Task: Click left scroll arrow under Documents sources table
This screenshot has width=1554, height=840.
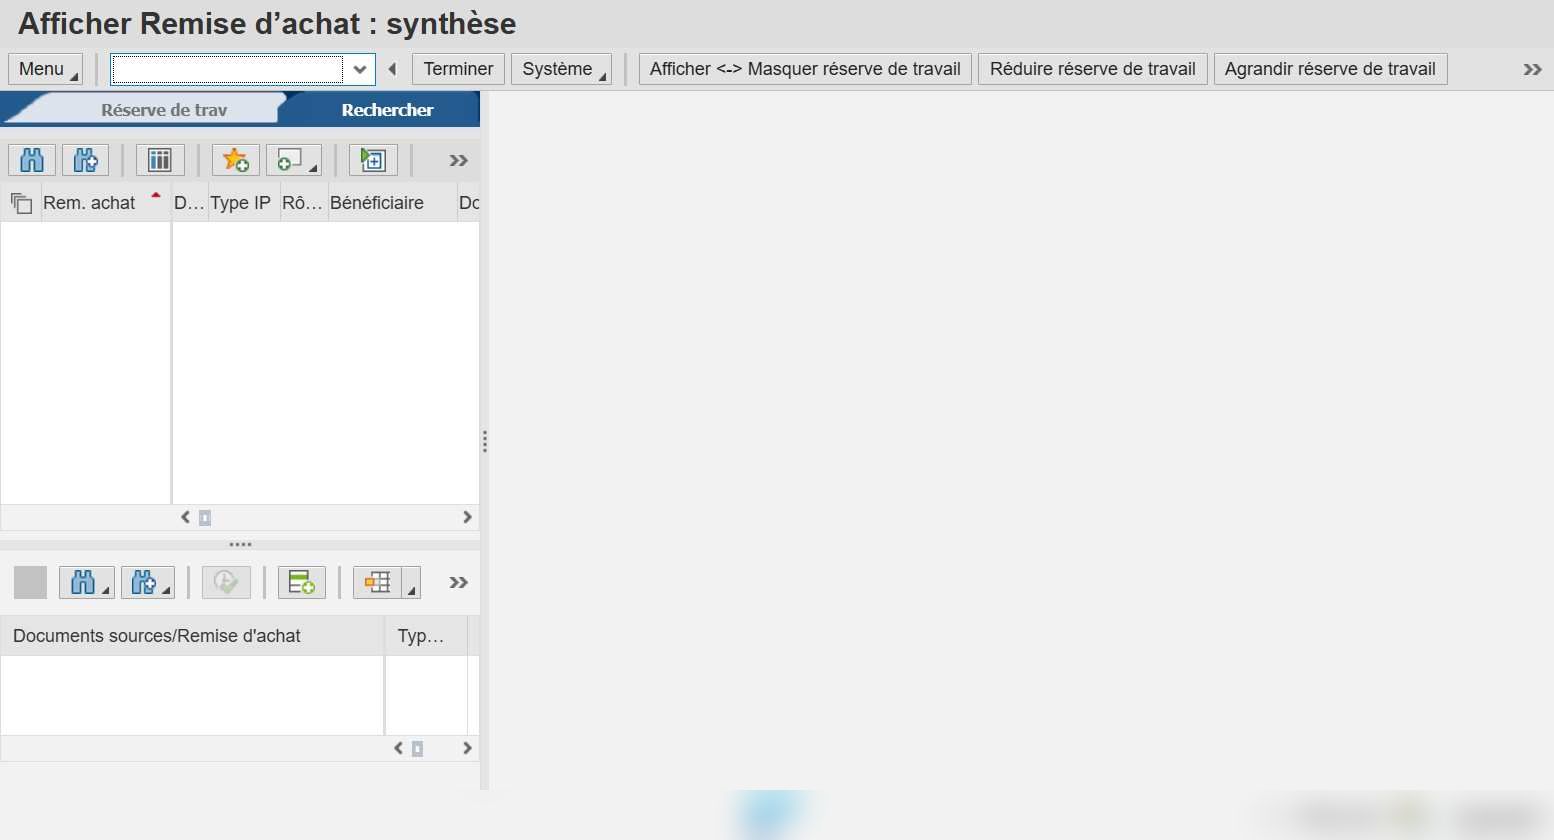Action: coord(398,748)
